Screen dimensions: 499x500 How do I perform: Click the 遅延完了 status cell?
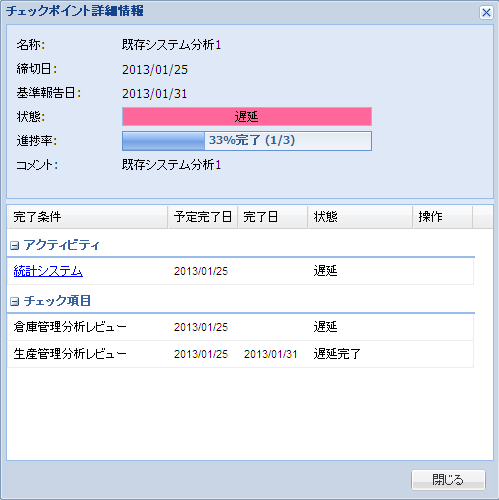(x=337, y=354)
